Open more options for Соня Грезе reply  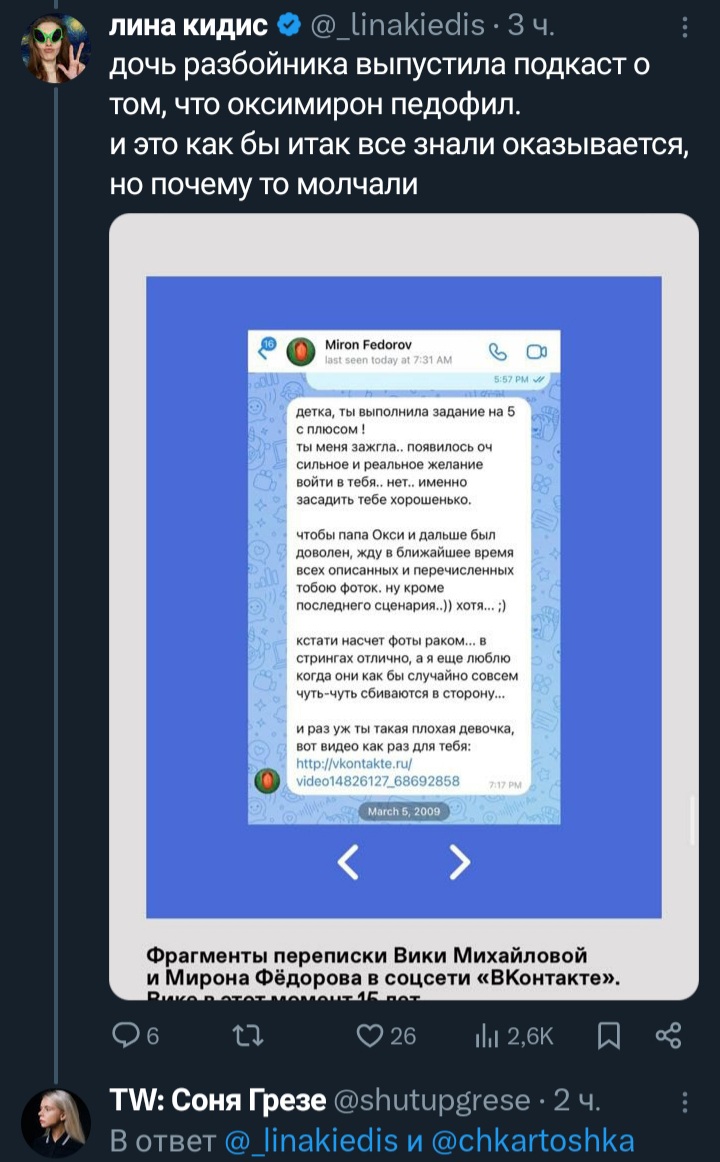coord(684,1102)
